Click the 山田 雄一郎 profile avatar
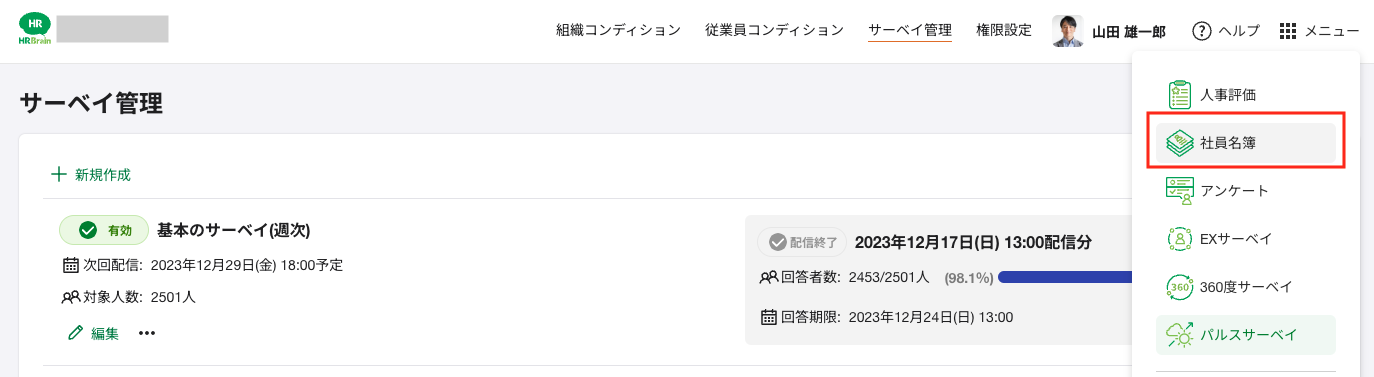Viewport: 1374px width, 377px height. click(x=1068, y=31)
